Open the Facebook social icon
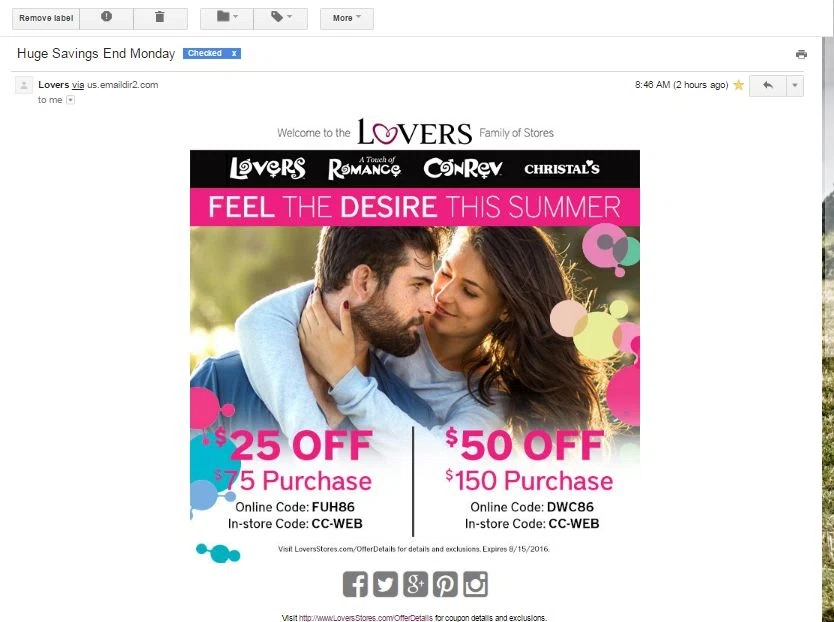834x622 pixels. point(355,584)
